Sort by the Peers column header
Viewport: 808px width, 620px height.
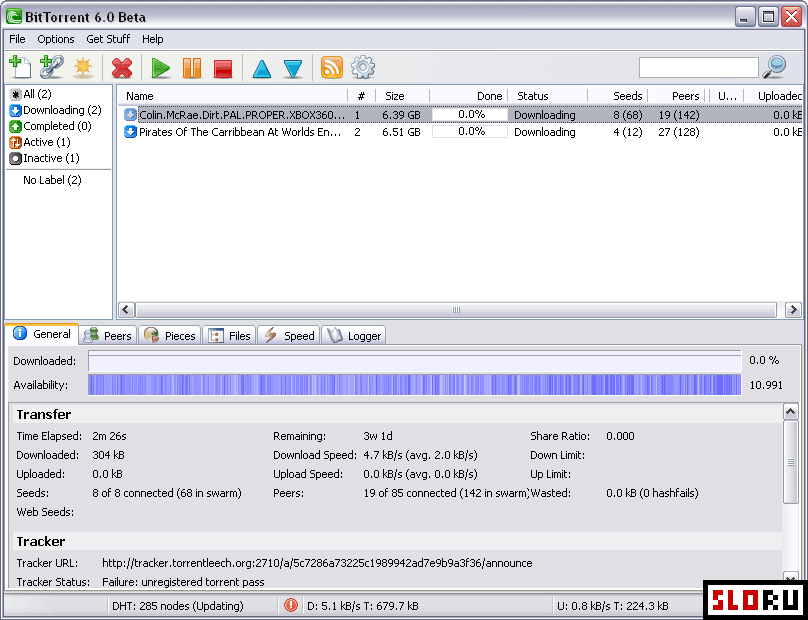(x=678, y=96)
